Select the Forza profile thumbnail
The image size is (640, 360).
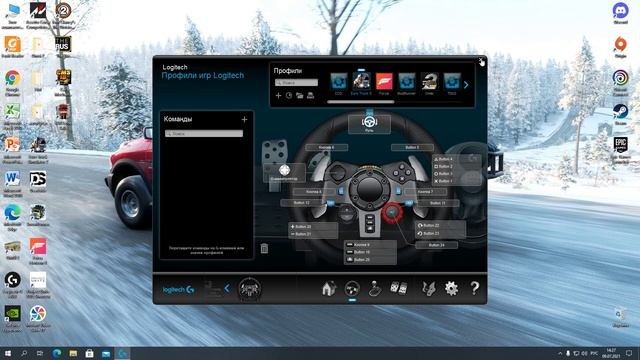coord(384,82)
